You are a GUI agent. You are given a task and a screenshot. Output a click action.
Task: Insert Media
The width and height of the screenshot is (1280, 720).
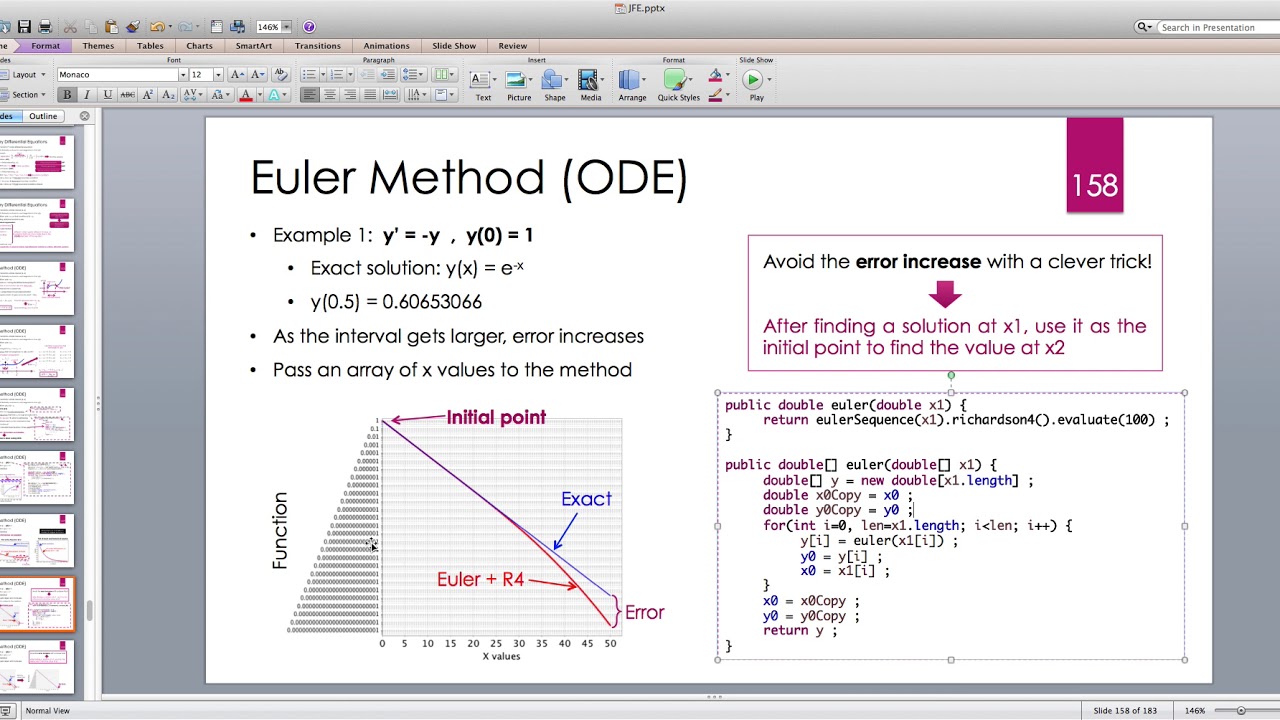click(x=591, y=85)
